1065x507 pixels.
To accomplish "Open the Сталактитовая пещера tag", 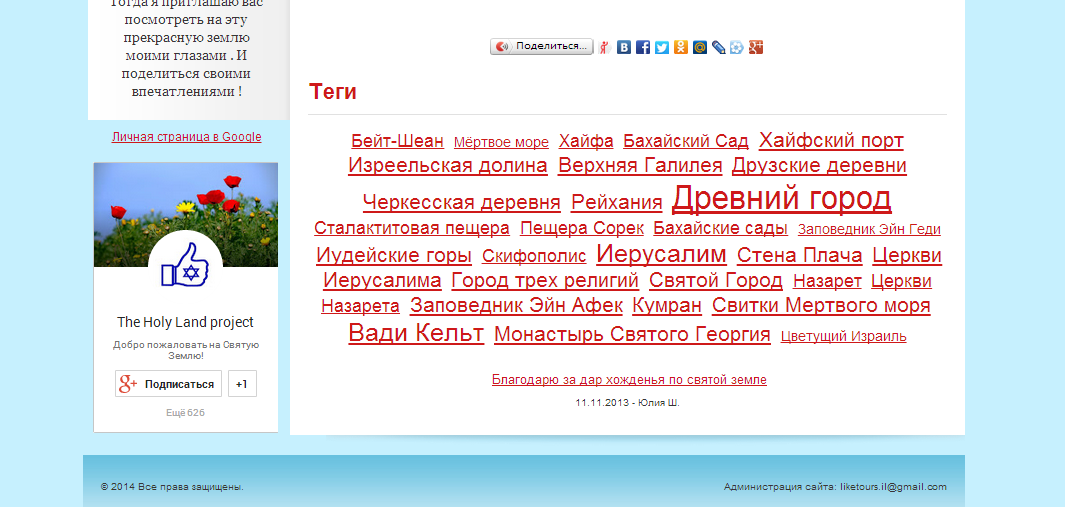I will tap(412, 228).
